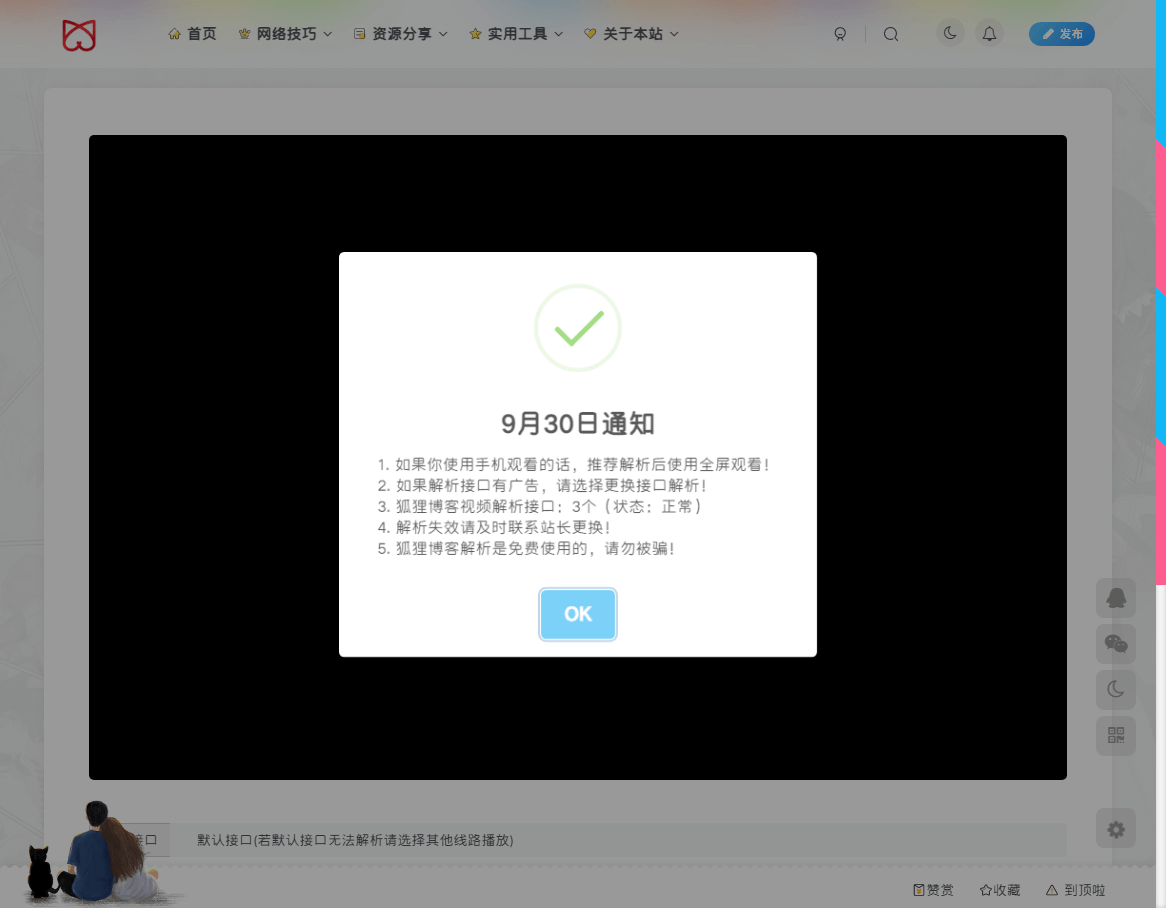
Task: Expand the 实用工具 dropdown menu
Action: click(516, 34)
